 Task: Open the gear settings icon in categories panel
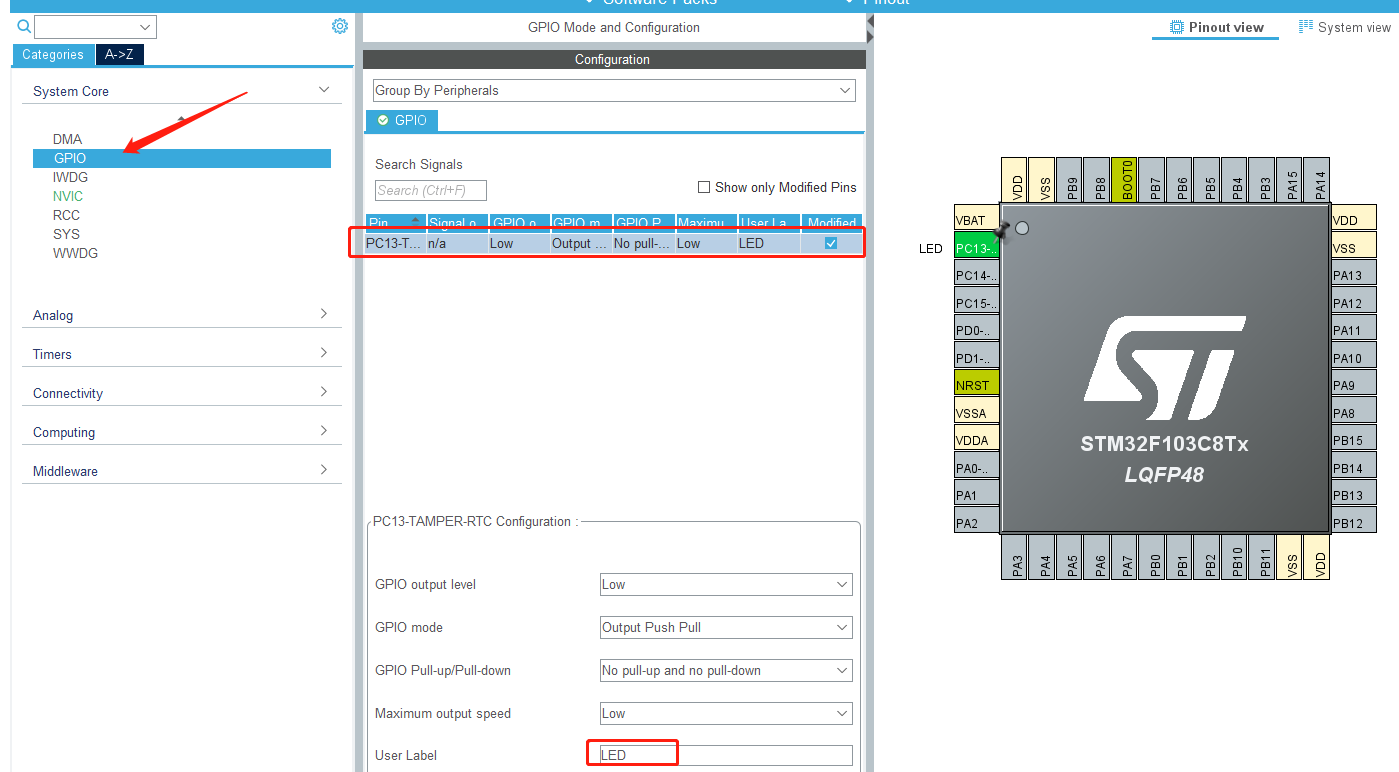(340, 26)
